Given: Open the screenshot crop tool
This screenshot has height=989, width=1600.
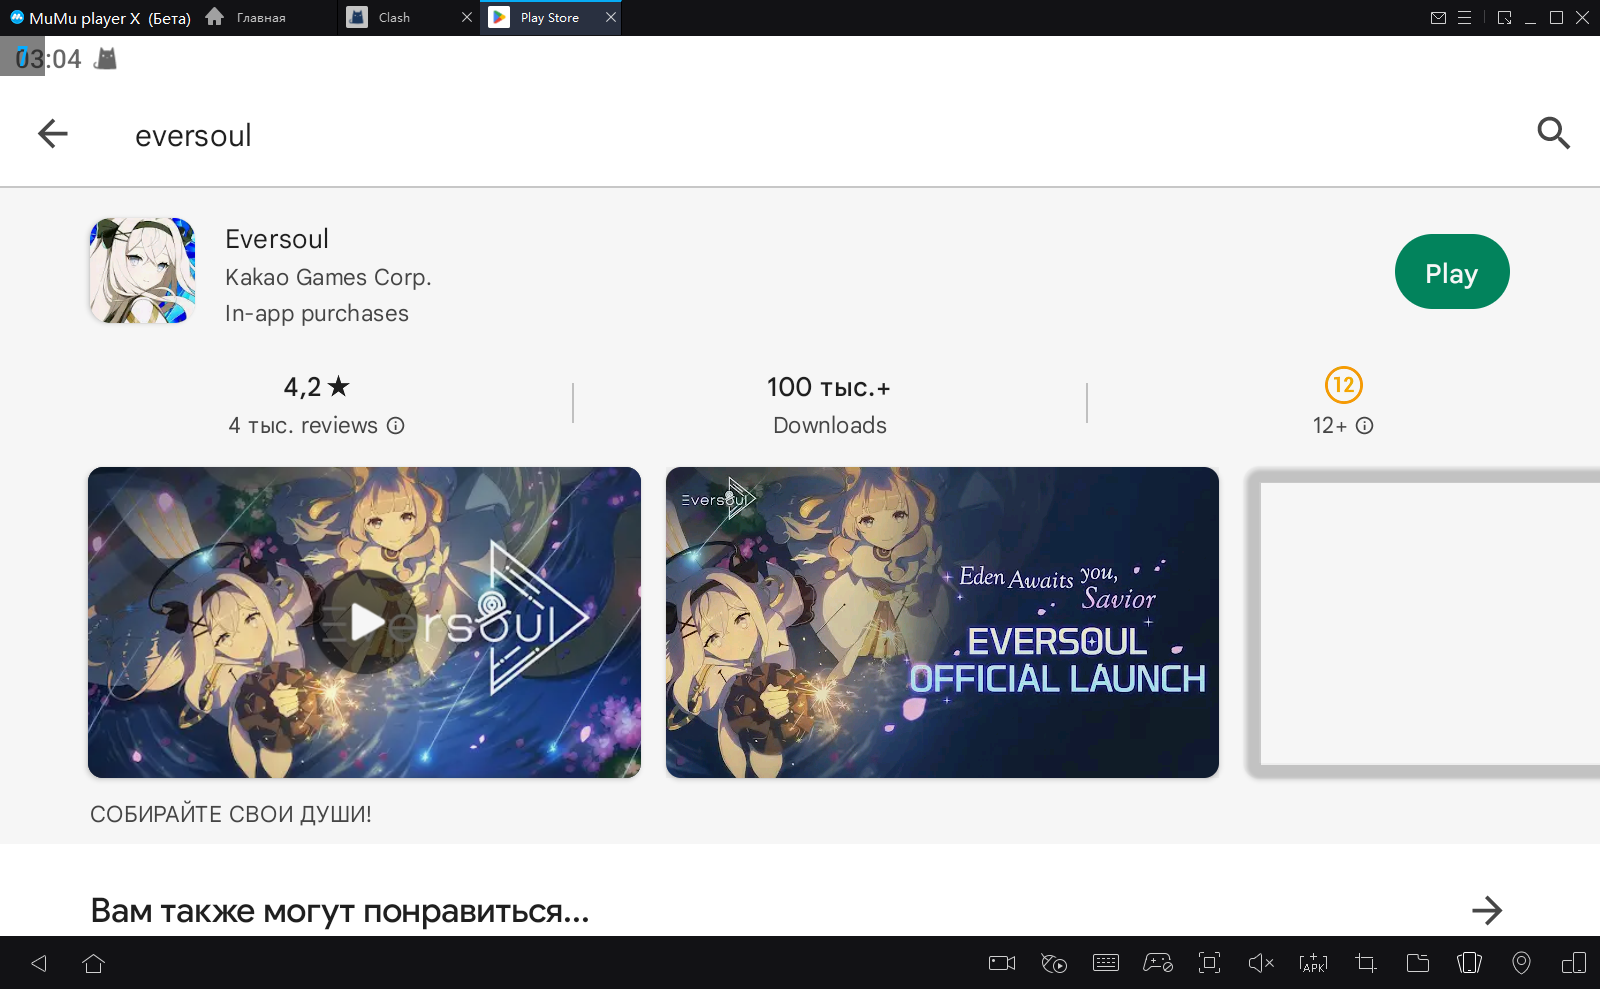Looking at the screenshot, I should click(1365, 963).
